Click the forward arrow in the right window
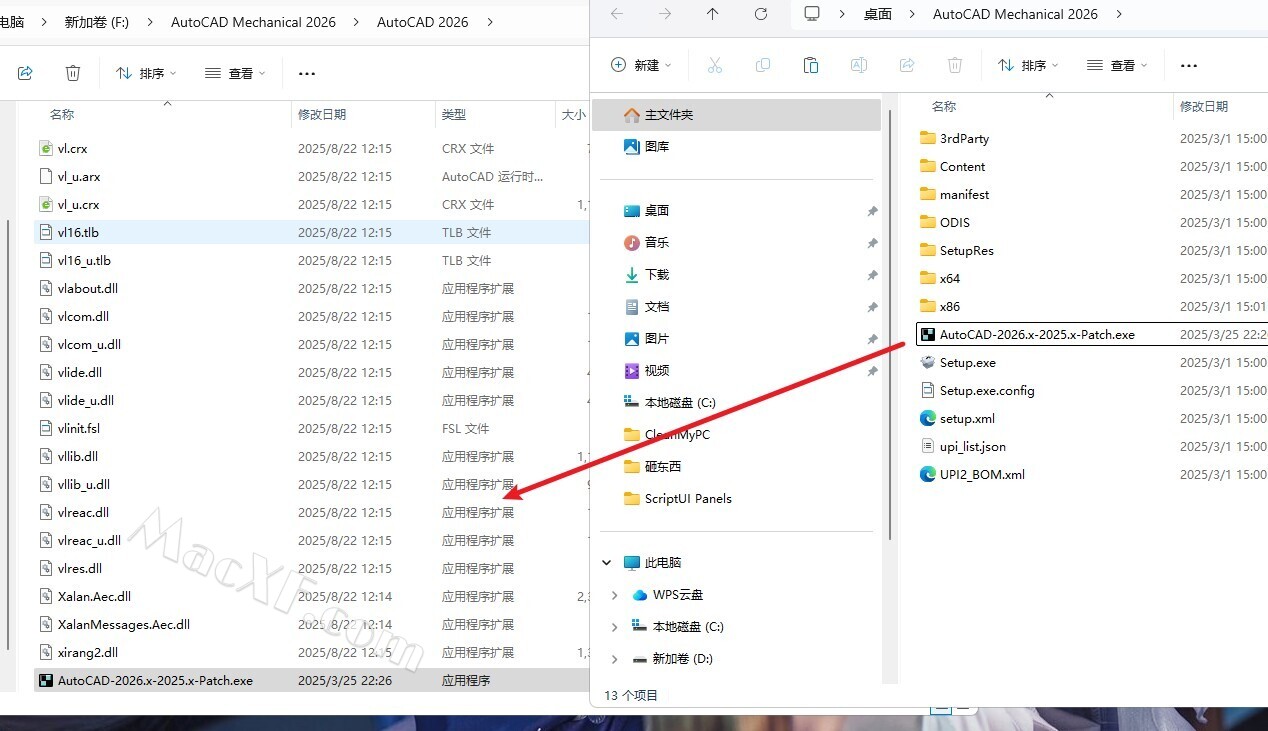This screenshot has width=1268, height=731. click(x=665, y=14)
